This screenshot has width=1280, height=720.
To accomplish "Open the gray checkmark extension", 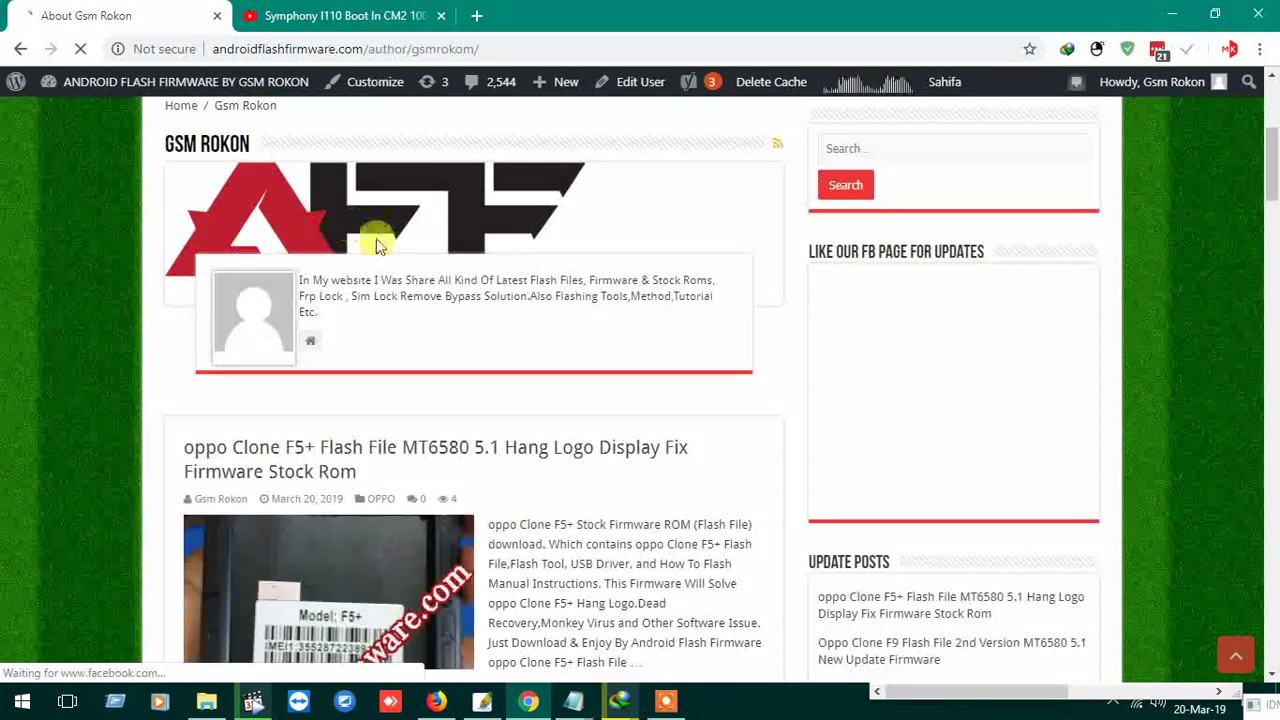I will [x=1188, y=49].
